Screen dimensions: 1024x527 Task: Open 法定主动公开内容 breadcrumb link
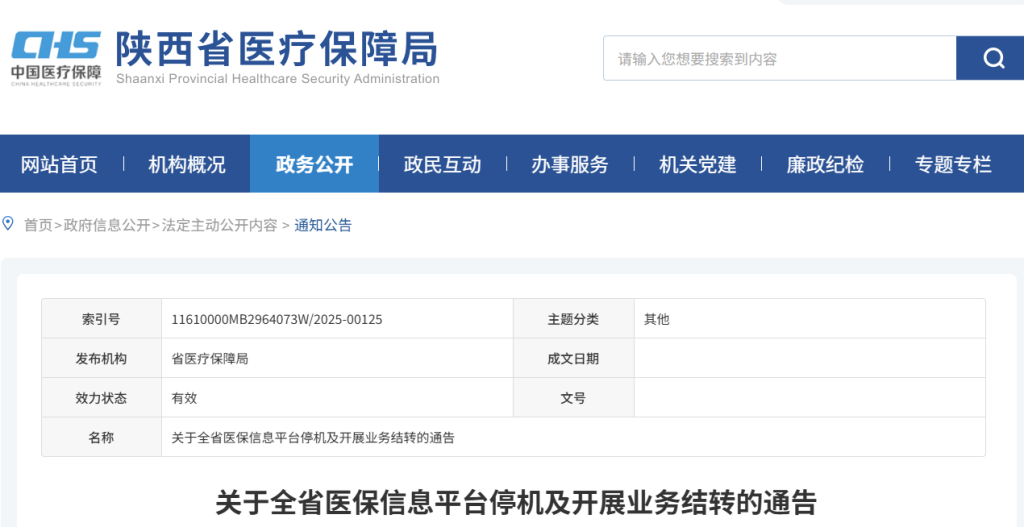(x=219, y=225)
